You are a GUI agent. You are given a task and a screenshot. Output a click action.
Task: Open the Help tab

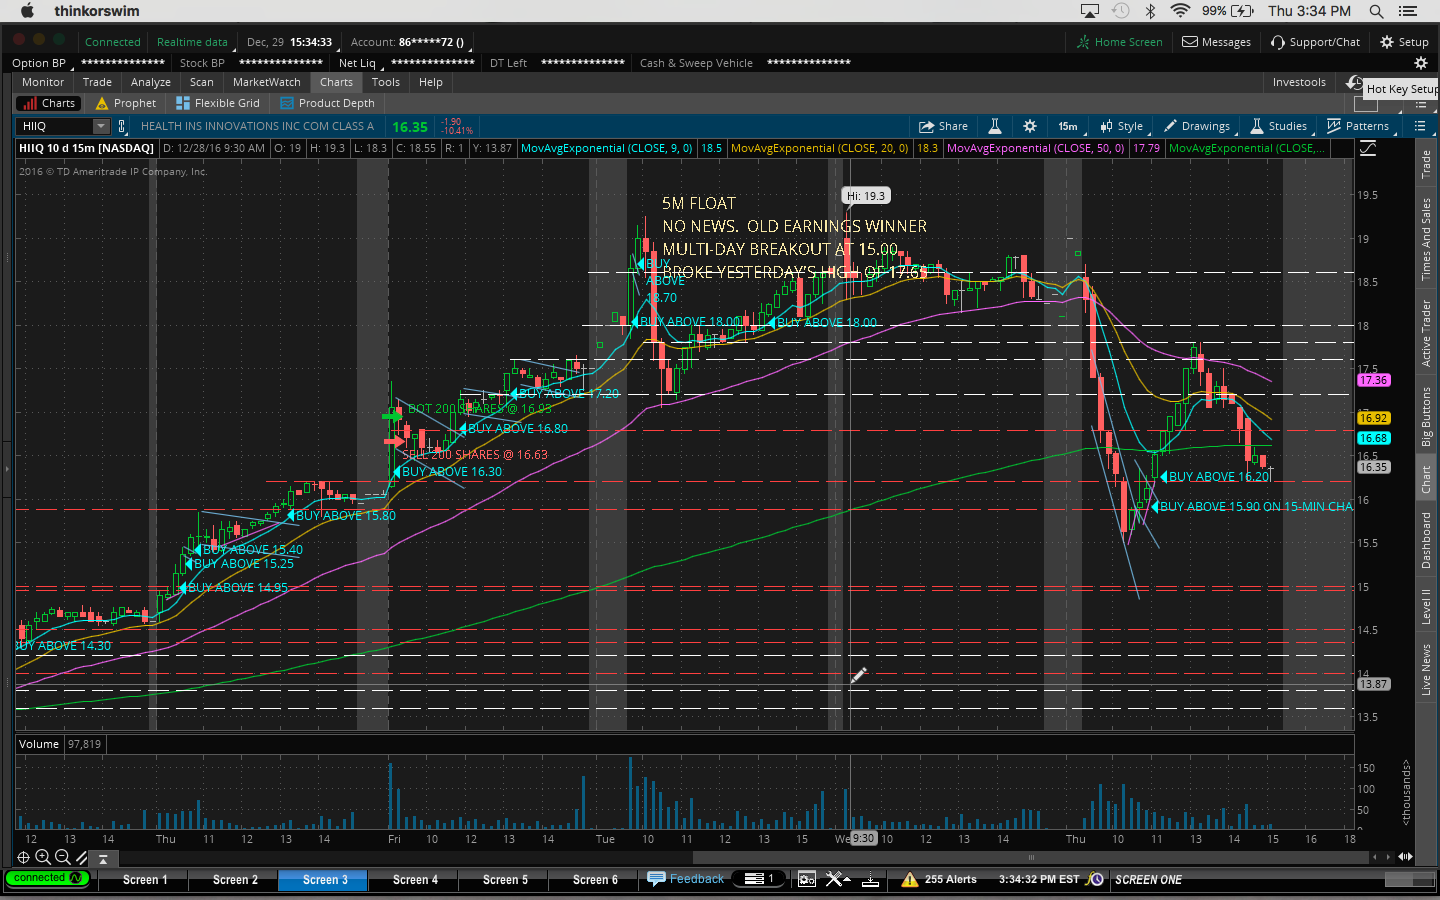pos(431,82)
